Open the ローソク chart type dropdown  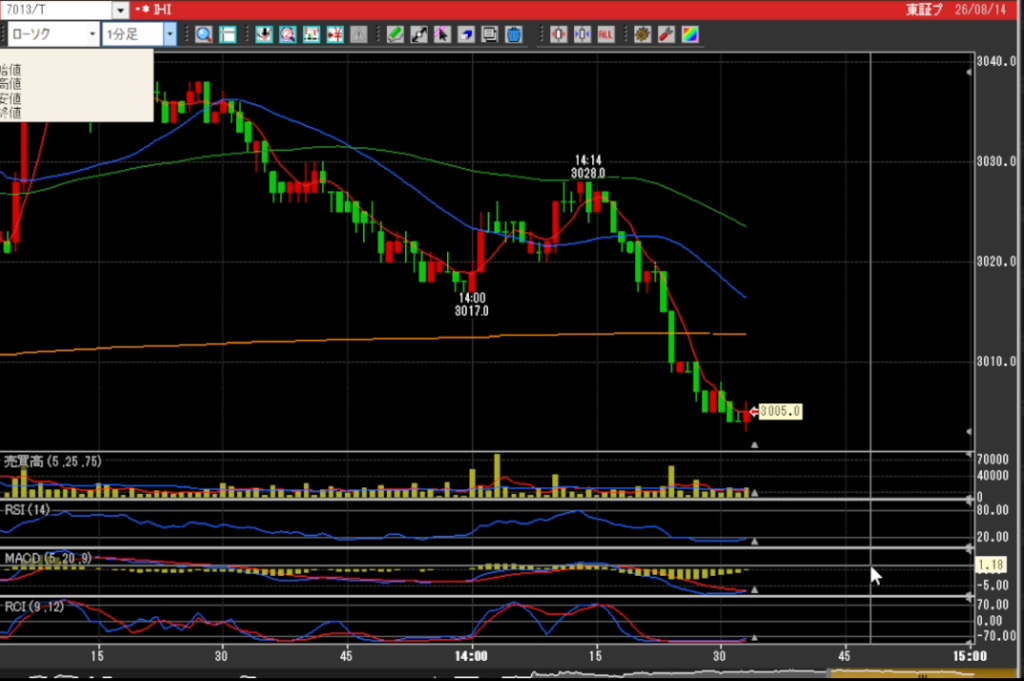point(53,34)
